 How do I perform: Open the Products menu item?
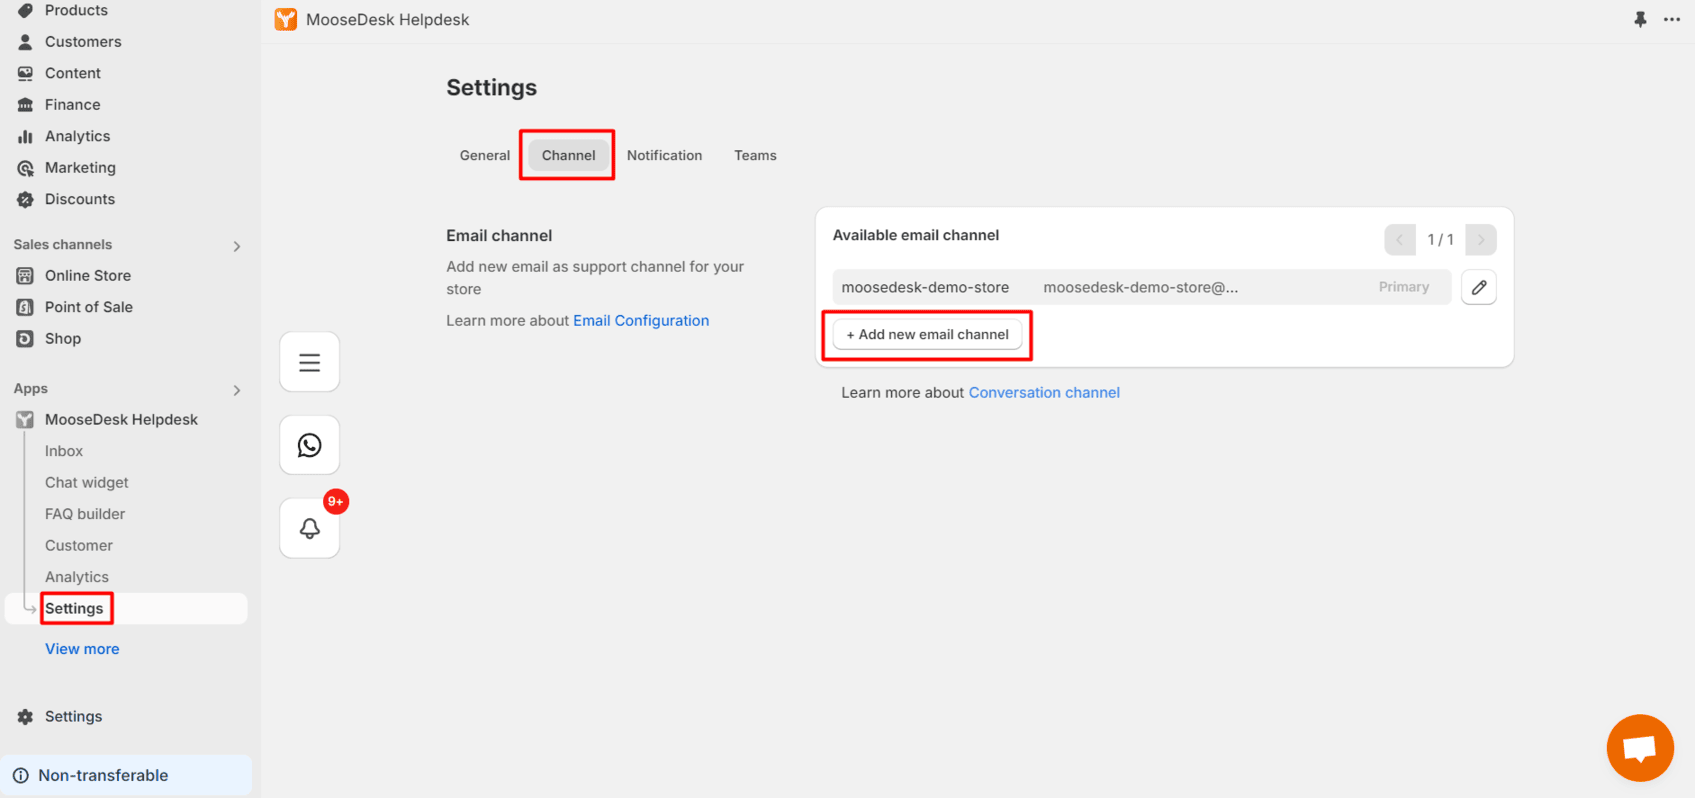[76, 10]
